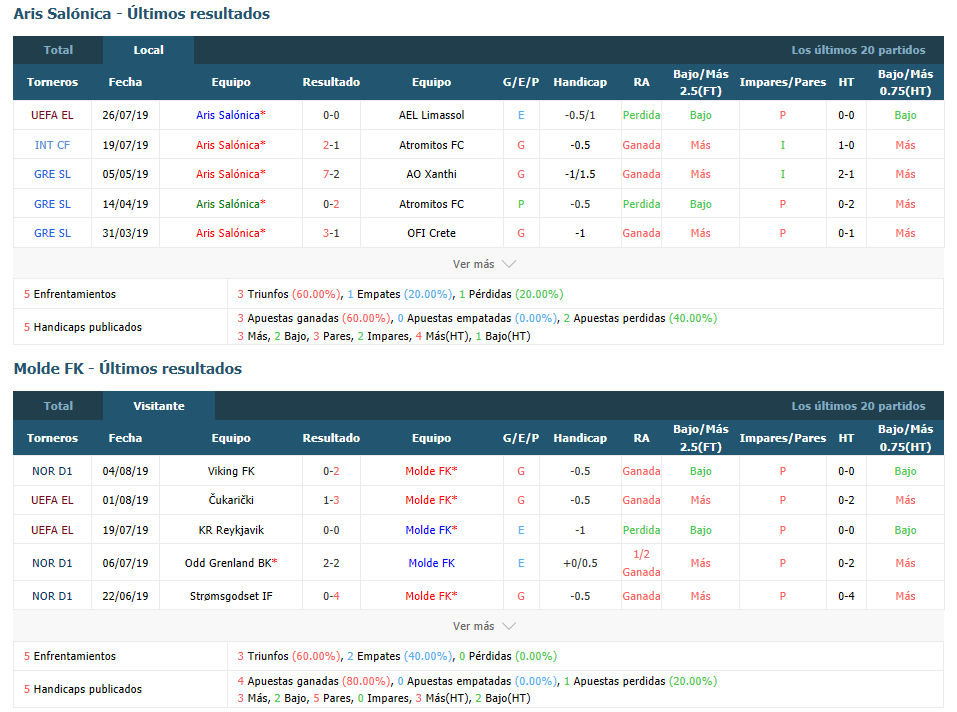Viewport: 957px width, 712px height.
Task: Click Handicap column header in Aris table
Action: [x=580, y=82]
